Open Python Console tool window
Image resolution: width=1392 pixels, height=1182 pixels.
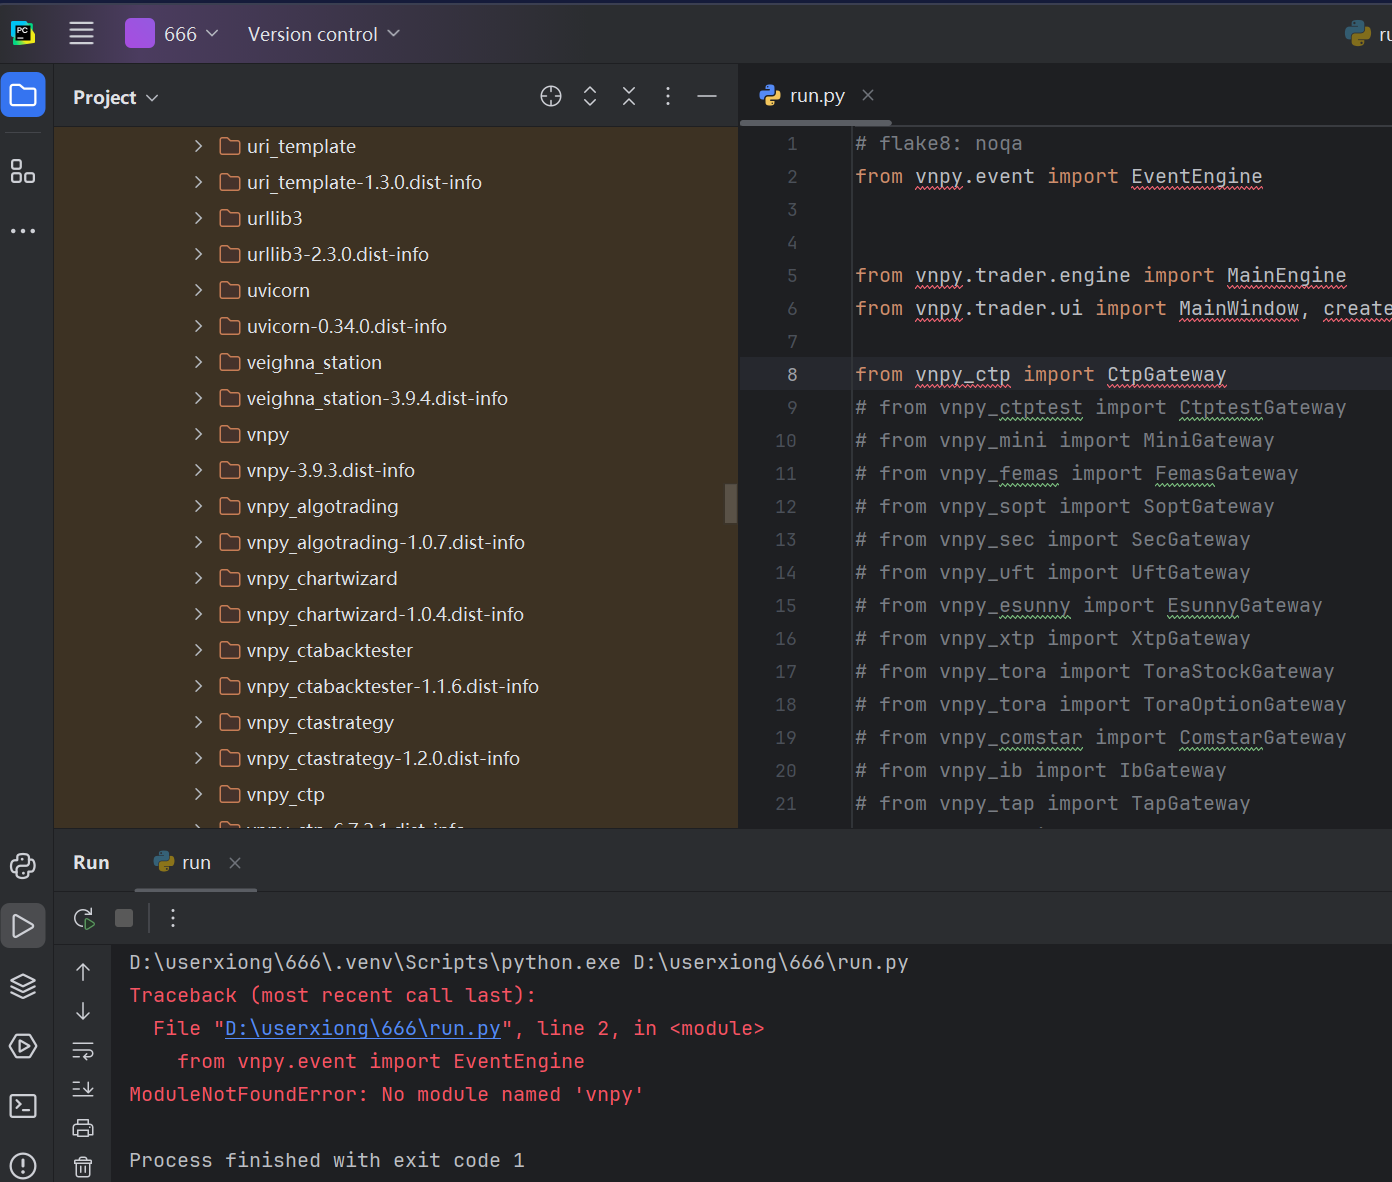(23, 866)
